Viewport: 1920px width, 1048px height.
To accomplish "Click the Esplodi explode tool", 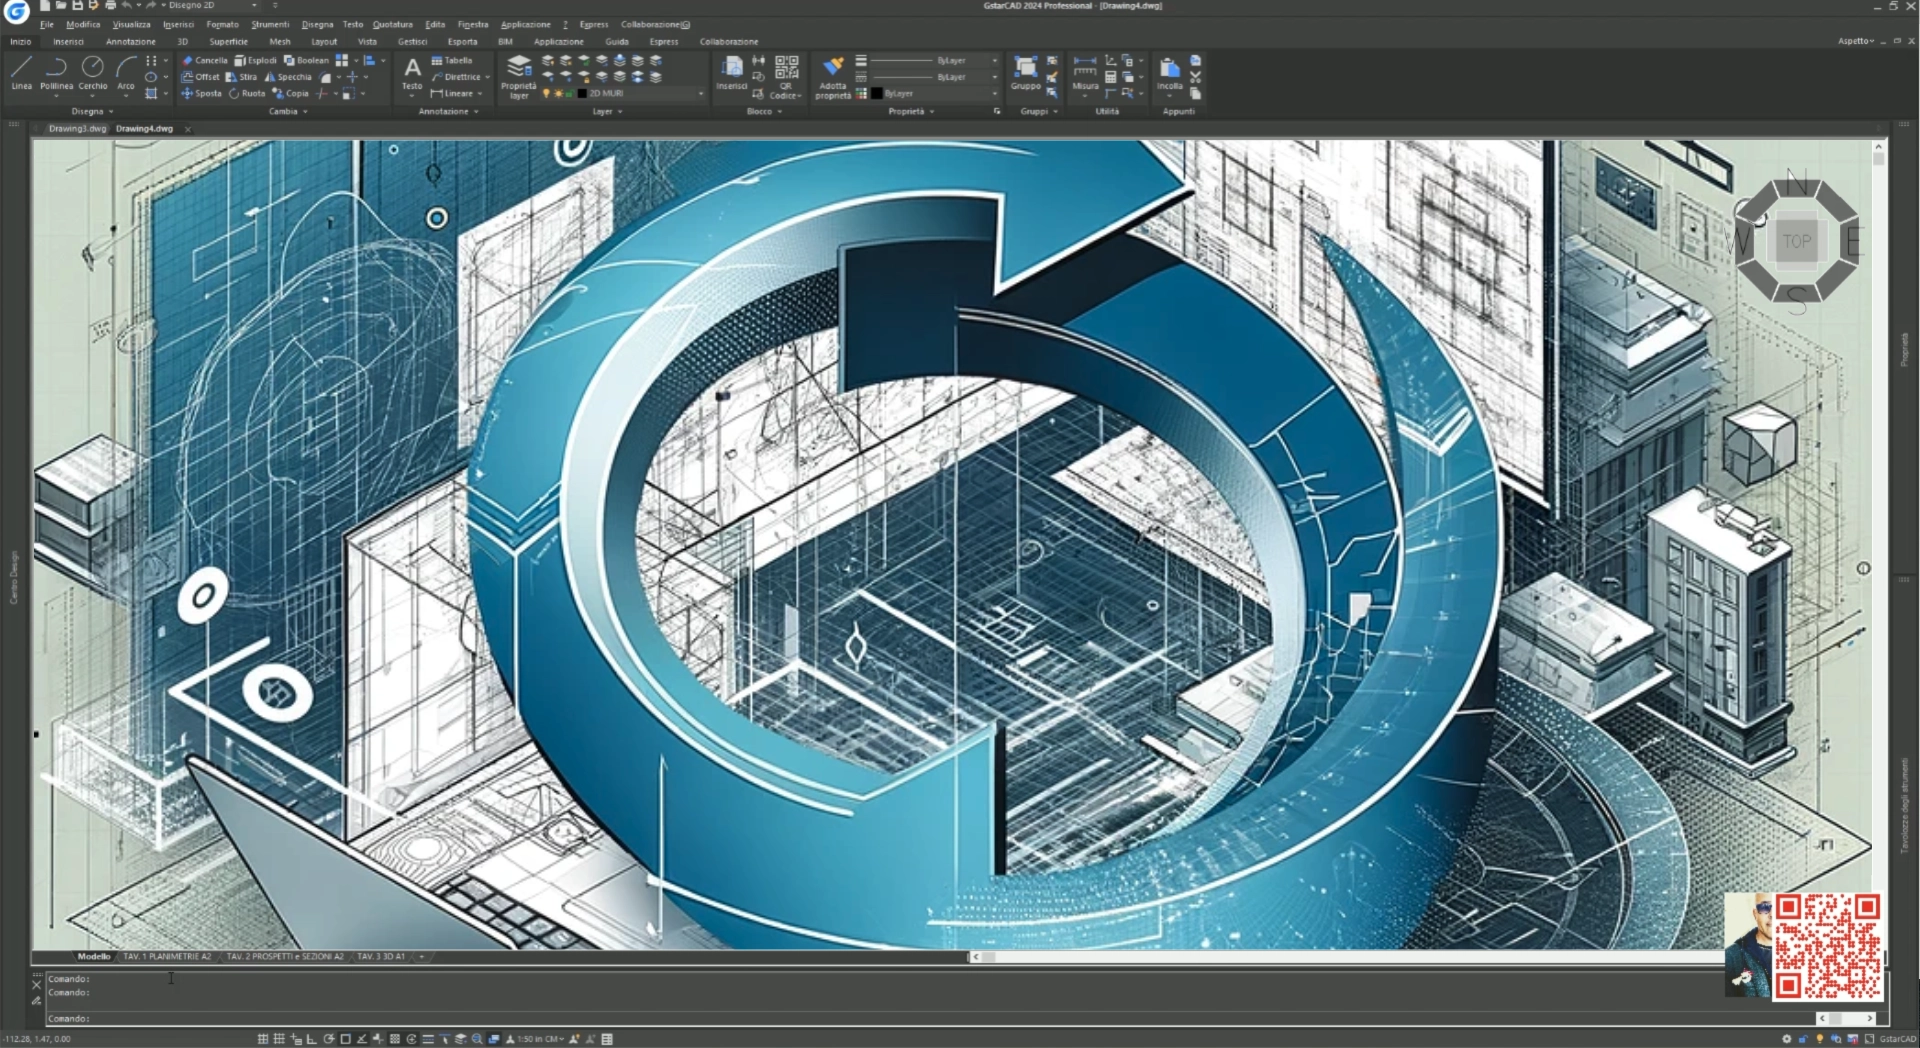I will pos(255,60).
